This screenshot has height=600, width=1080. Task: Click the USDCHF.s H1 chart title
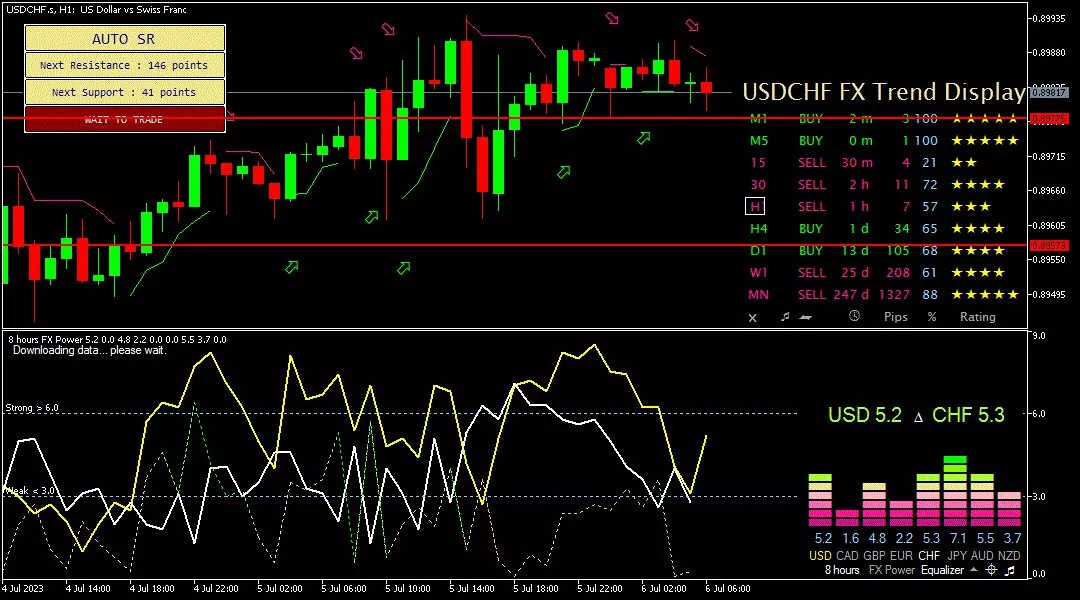96,10
